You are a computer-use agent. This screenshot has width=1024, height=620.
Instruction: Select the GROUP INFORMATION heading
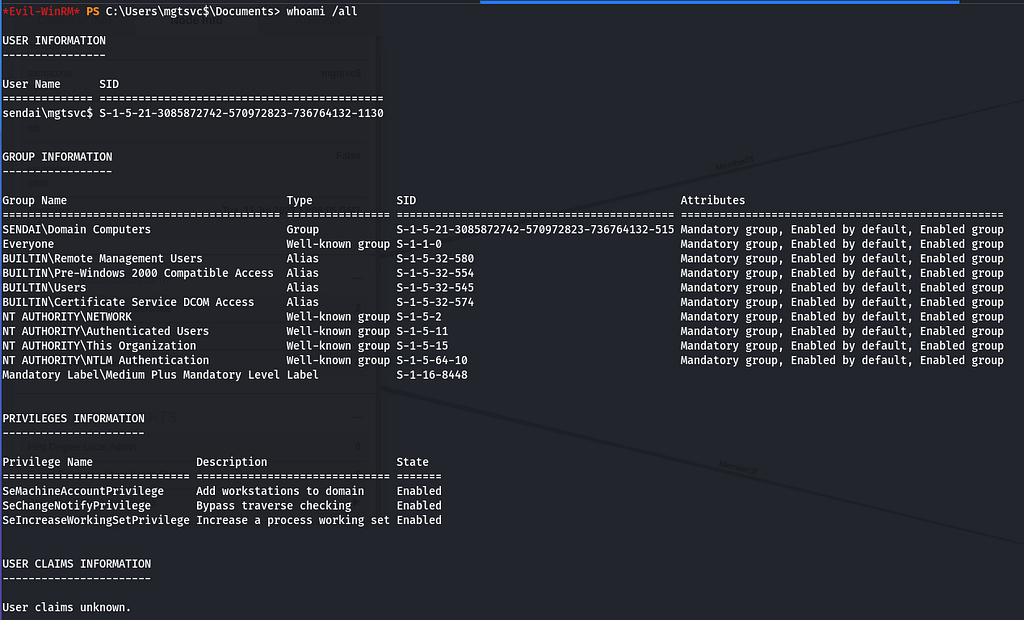57,157
